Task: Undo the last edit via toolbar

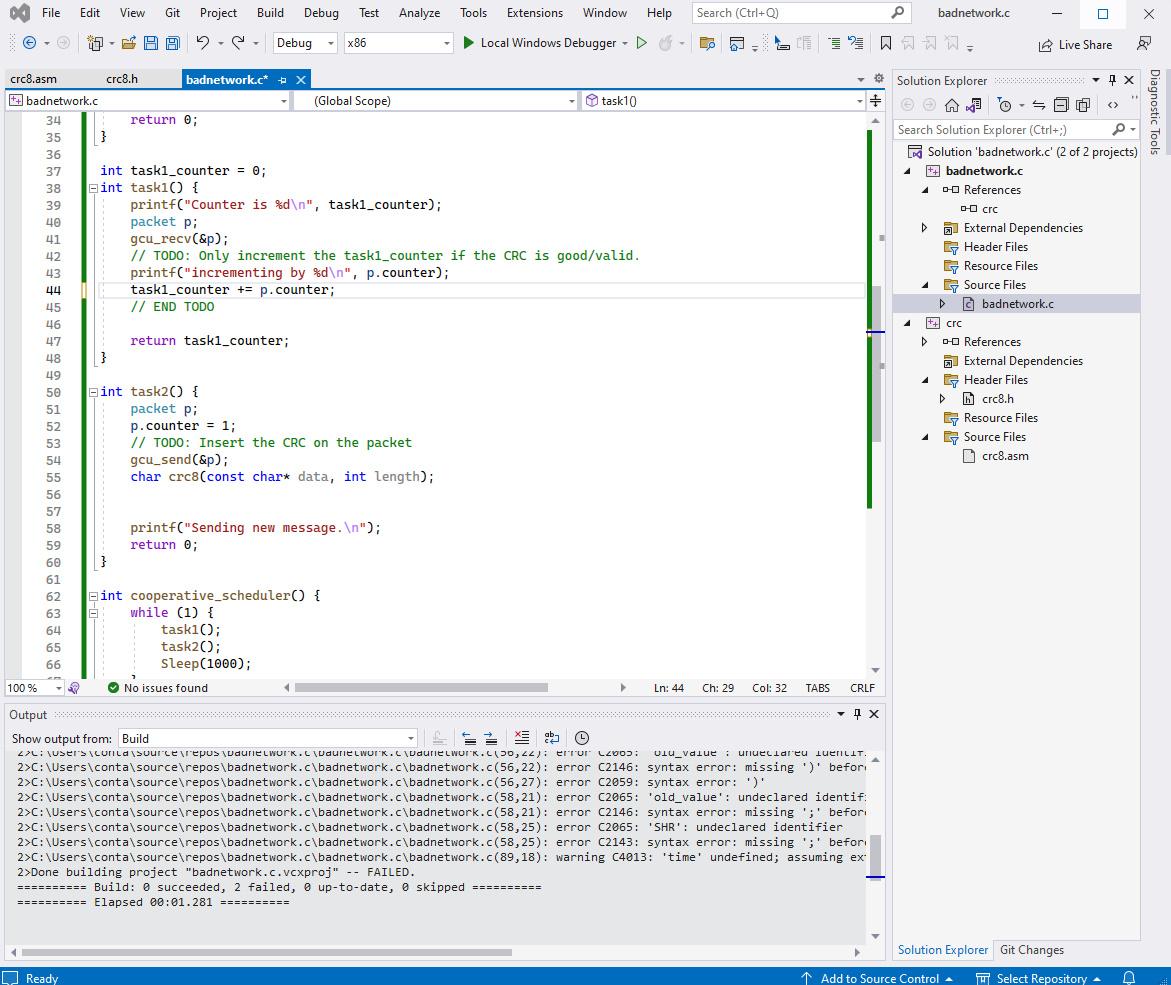Action: (x=201, y=43)
